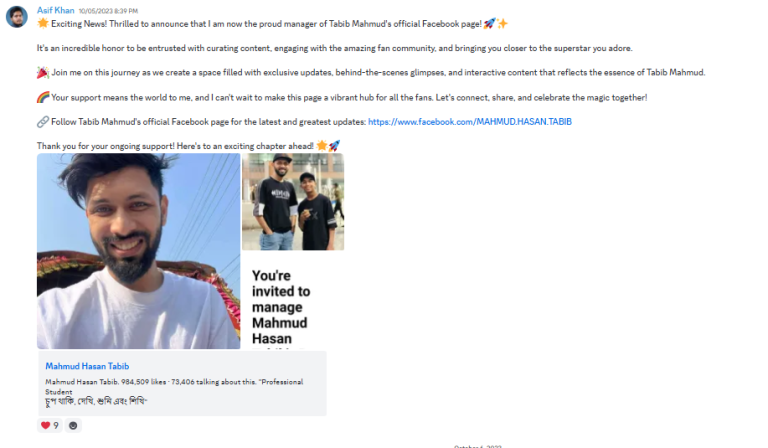Click the star emoji after chapter ahead!

322,145
